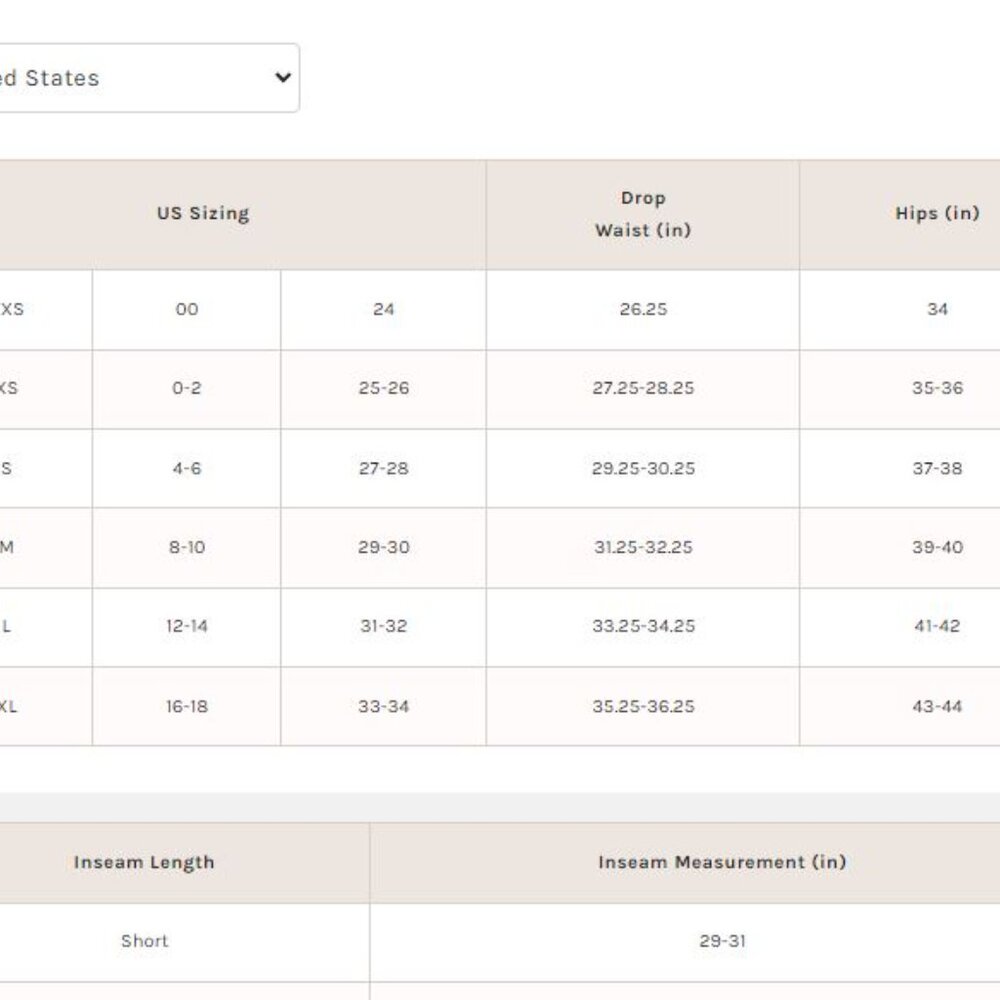The width and height of the screenshot is (1000, 1000).
Task: Select the Short inseam row
Action: pos(144,941)
